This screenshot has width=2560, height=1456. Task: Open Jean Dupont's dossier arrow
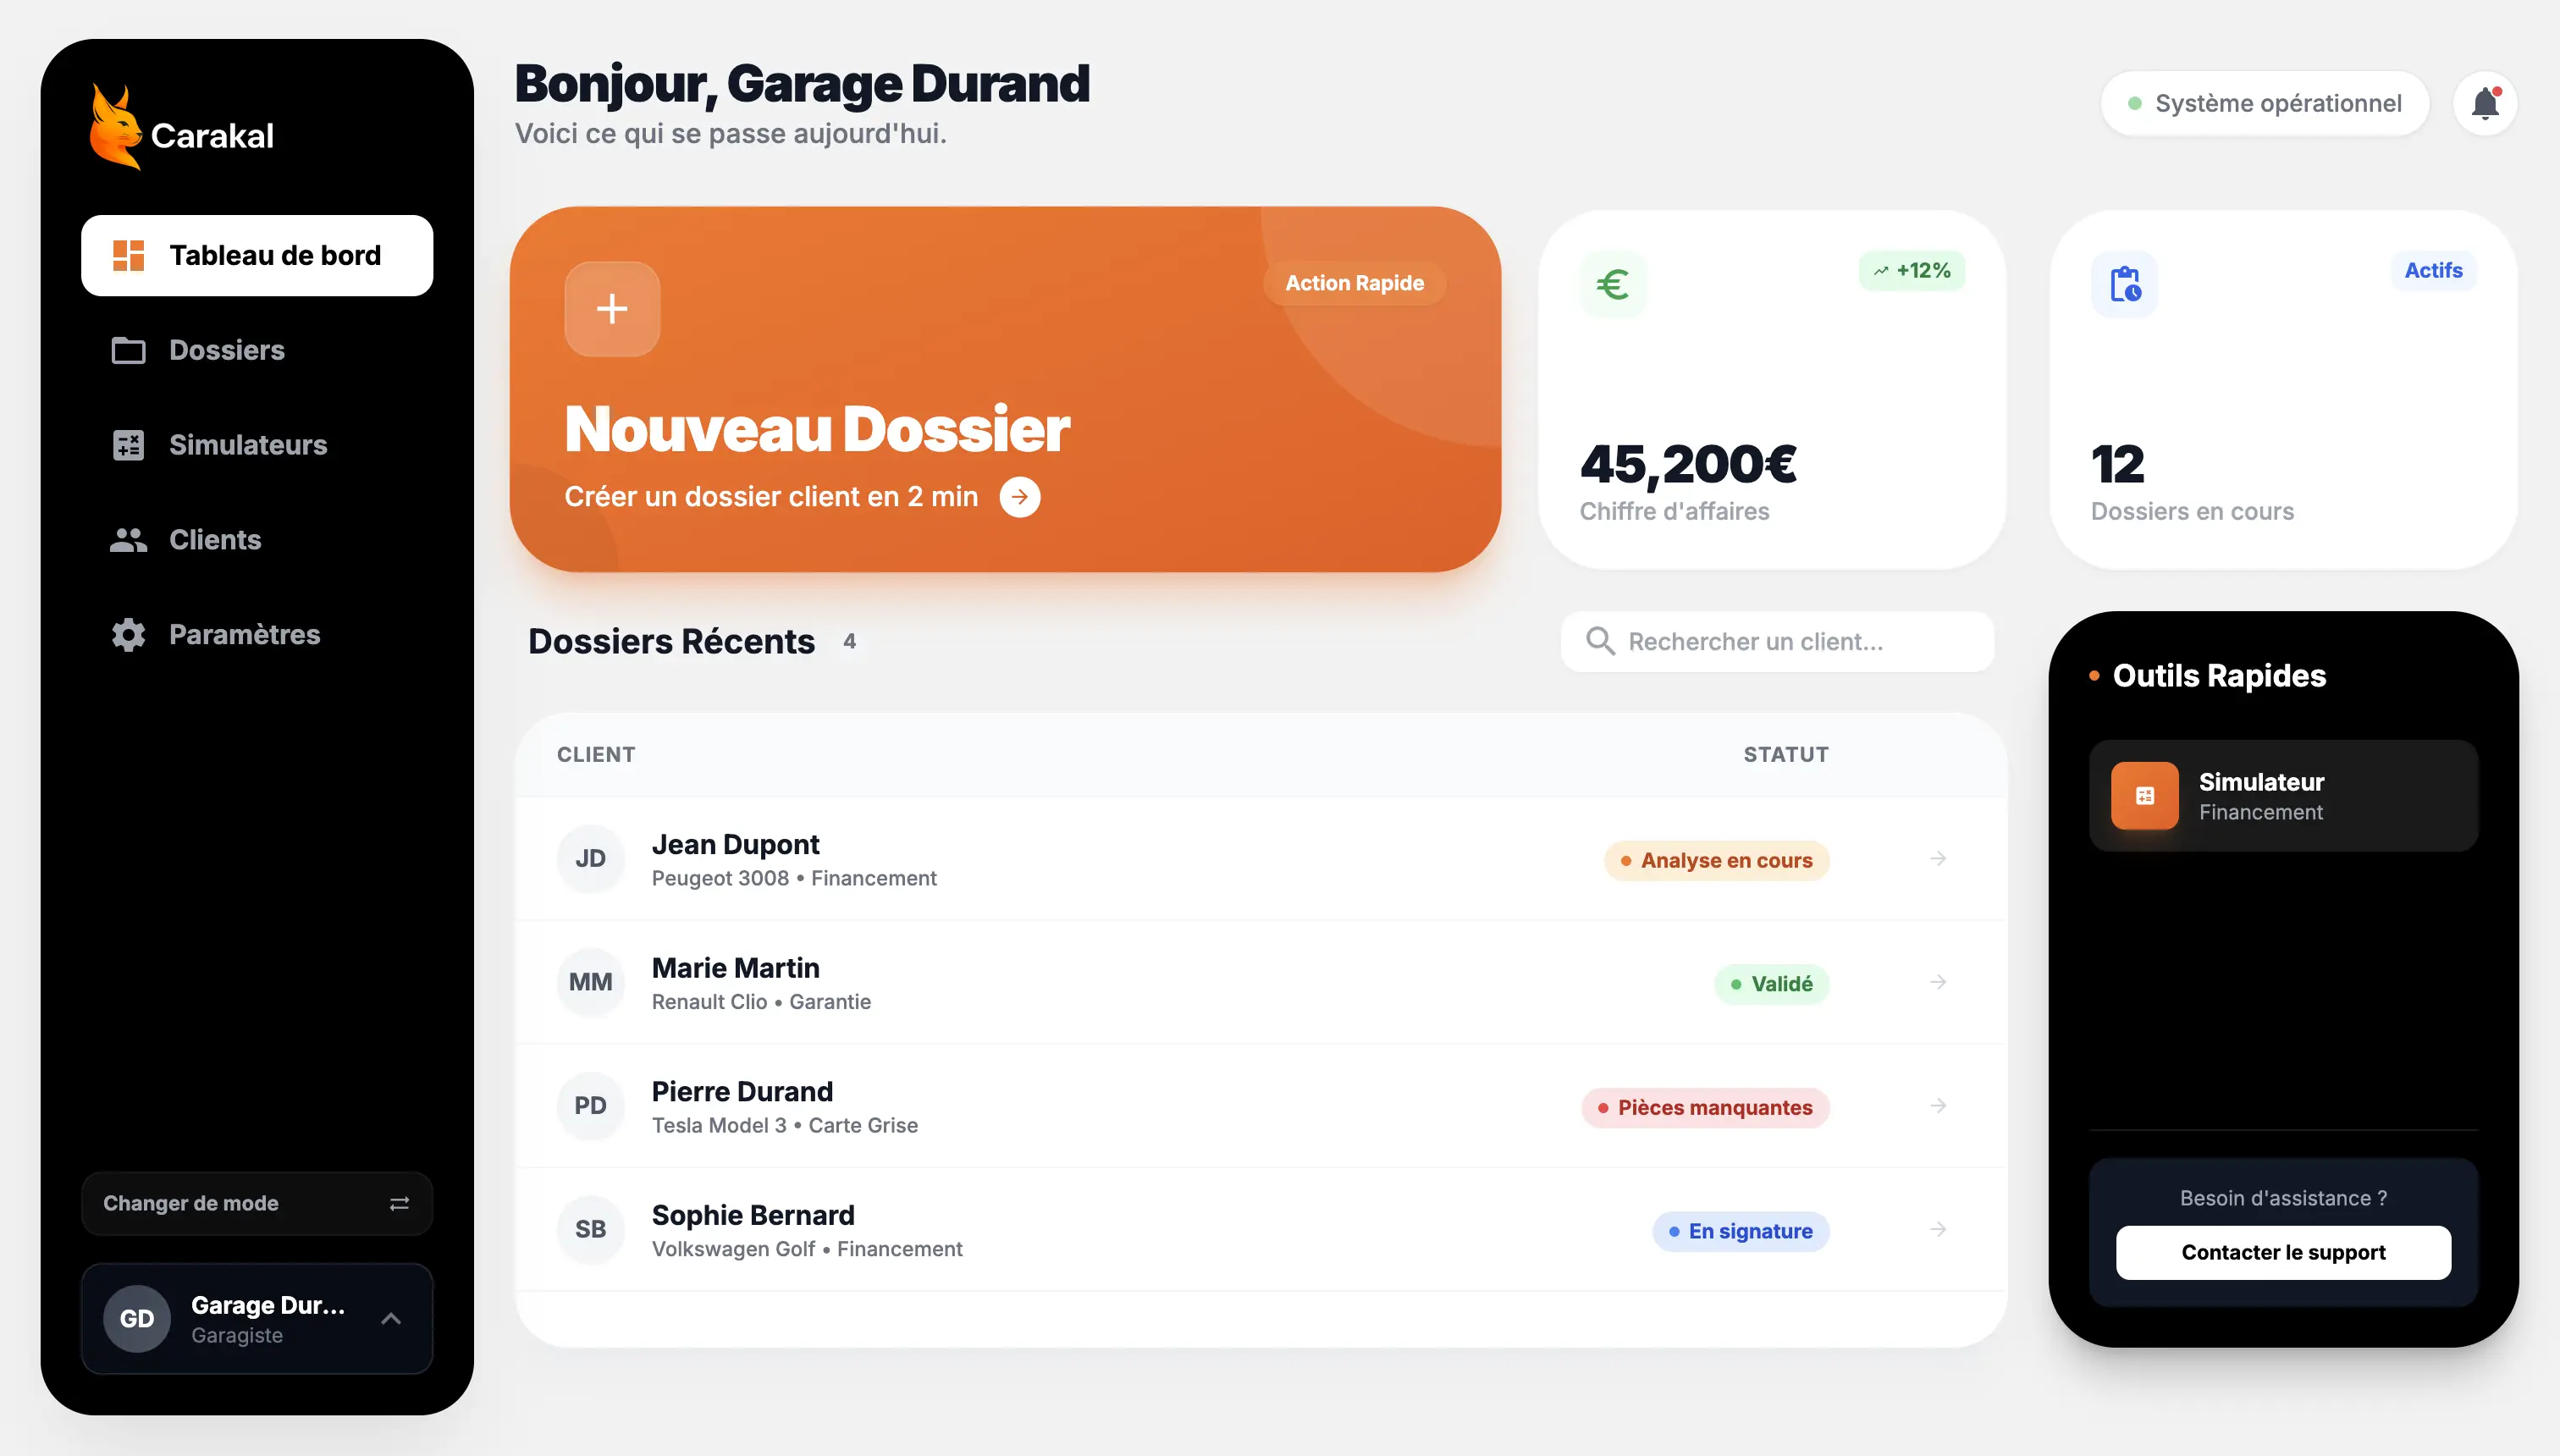1938,858
